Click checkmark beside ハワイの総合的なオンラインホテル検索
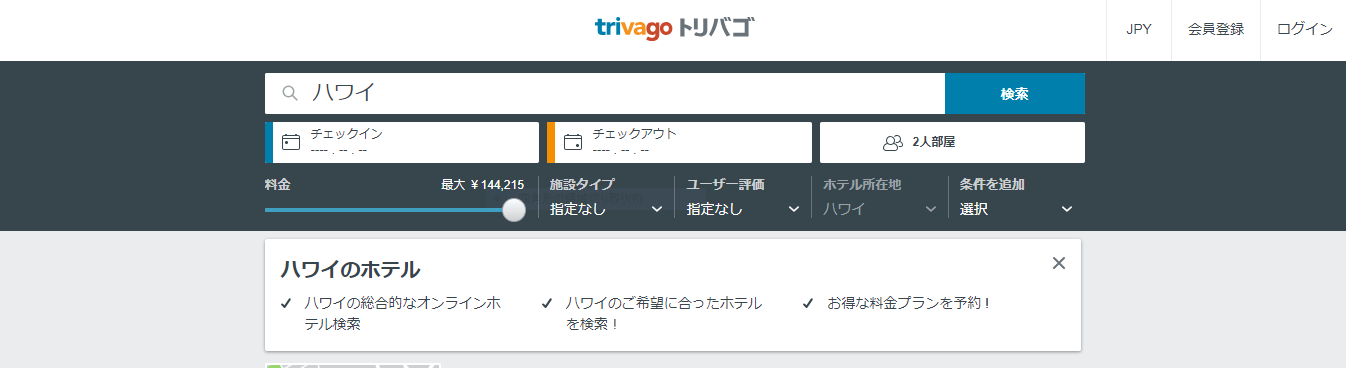This screenshot has width=1346, height=368. pos(286,303)
